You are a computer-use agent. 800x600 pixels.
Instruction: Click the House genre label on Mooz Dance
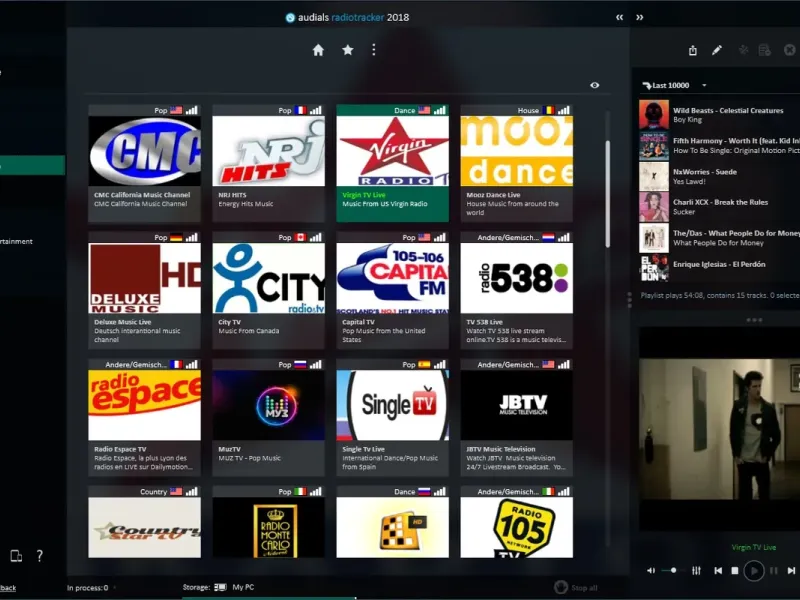tap(528, 110)
